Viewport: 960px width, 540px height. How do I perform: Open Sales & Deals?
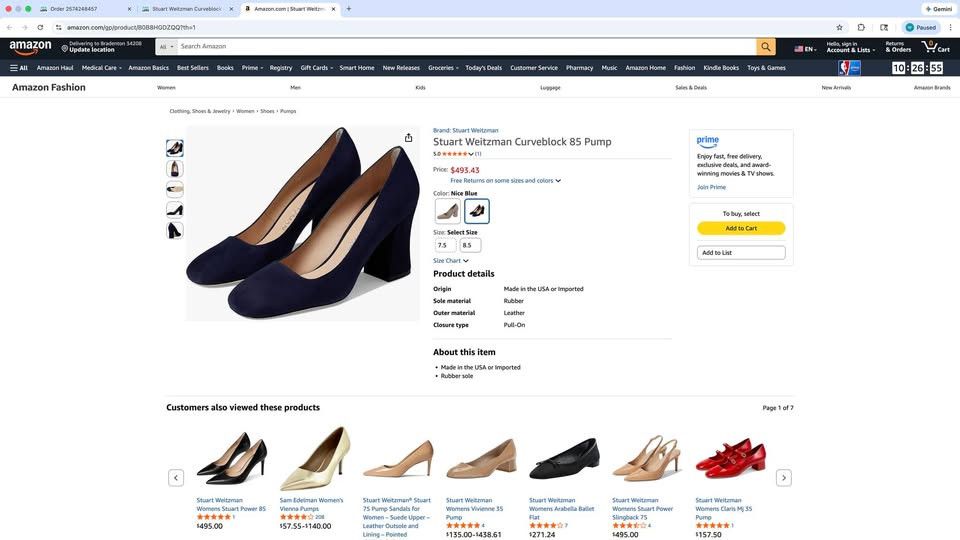pos(691,88)
